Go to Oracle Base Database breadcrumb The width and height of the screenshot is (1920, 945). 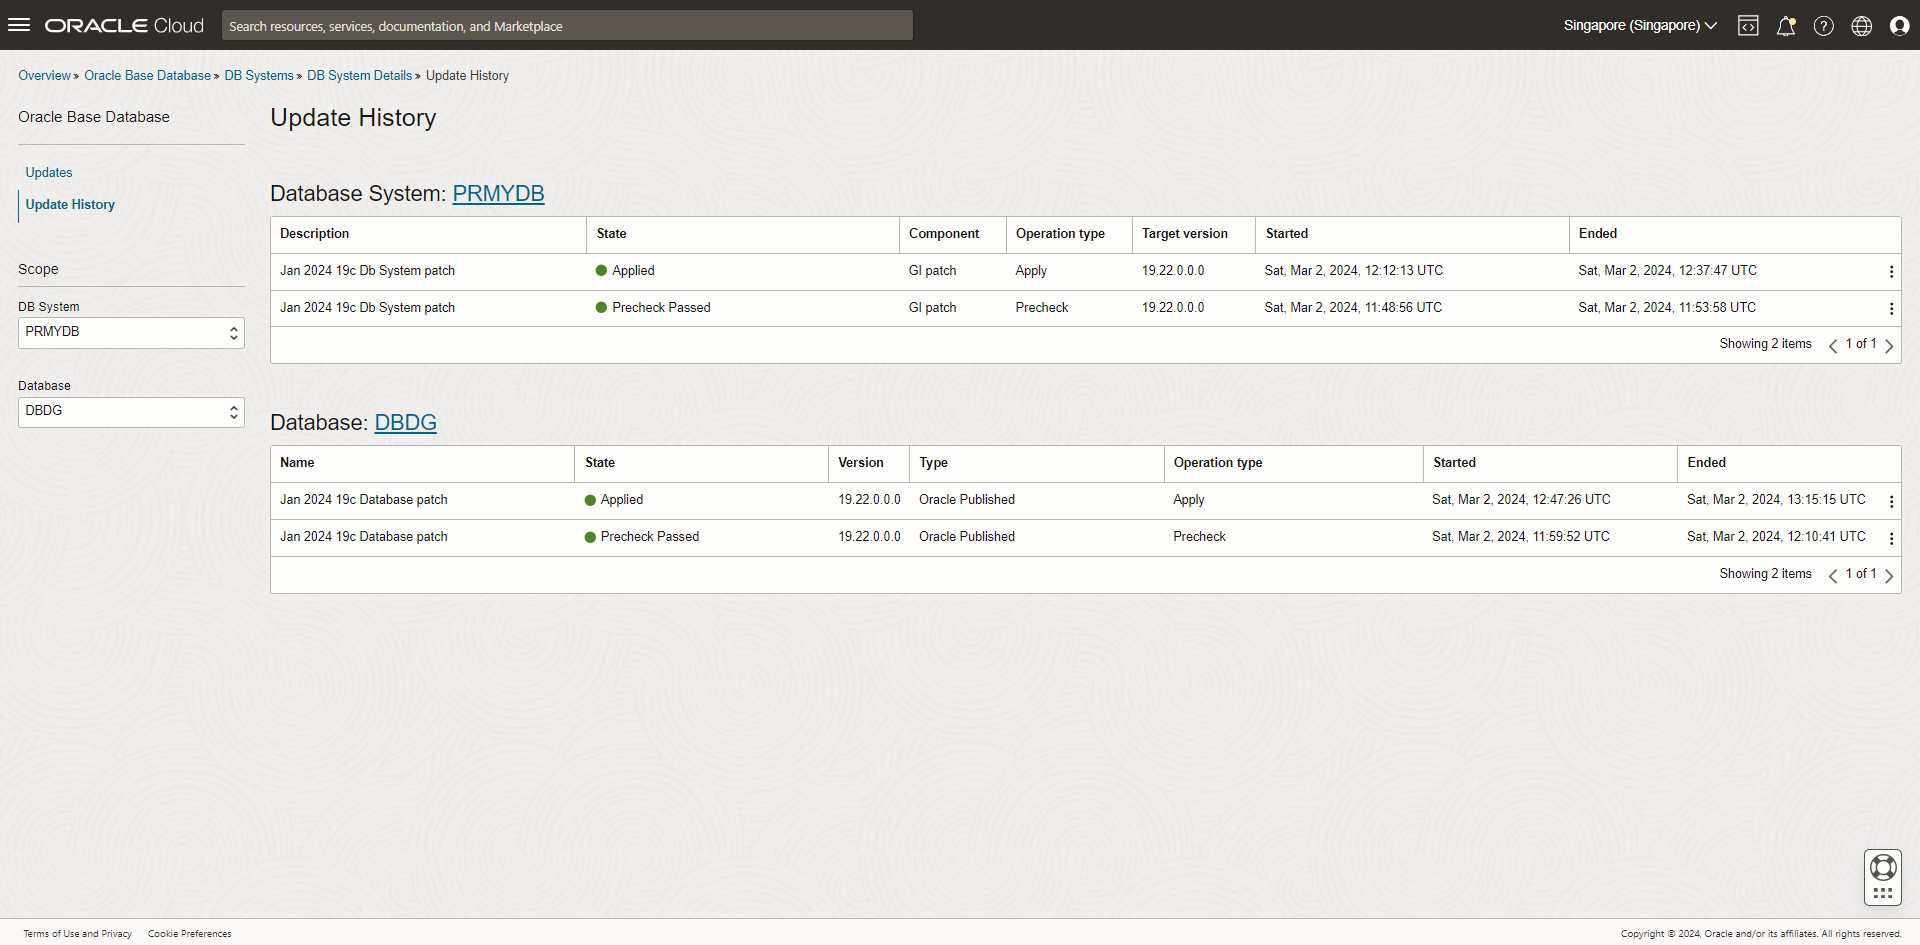pos(147,75)
